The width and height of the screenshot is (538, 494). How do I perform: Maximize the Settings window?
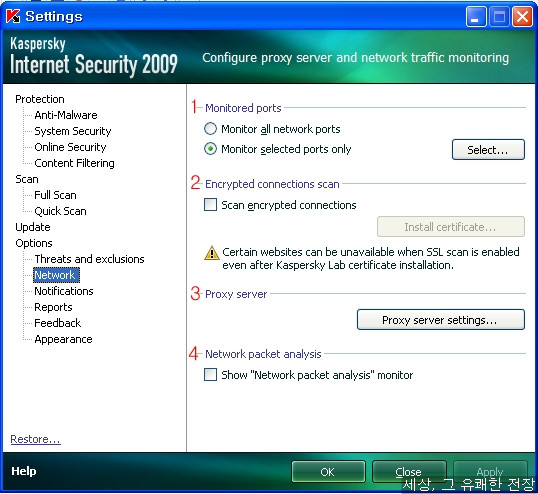pos(499,16)
